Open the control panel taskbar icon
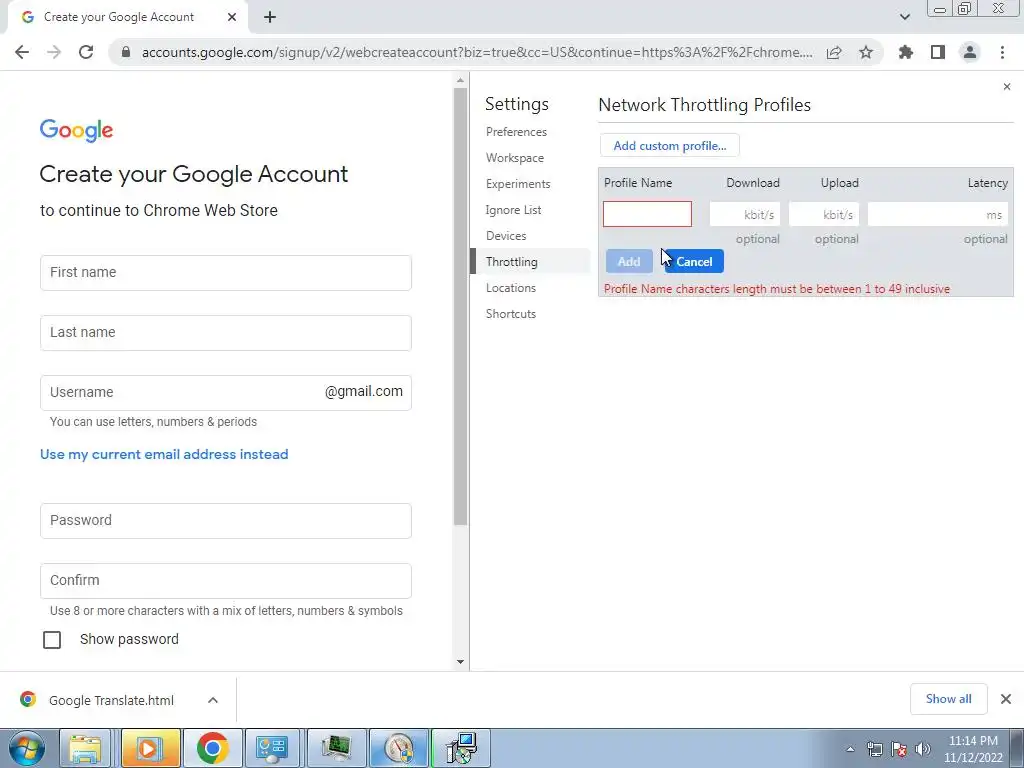1024x768 pixels. pos(272,748)
